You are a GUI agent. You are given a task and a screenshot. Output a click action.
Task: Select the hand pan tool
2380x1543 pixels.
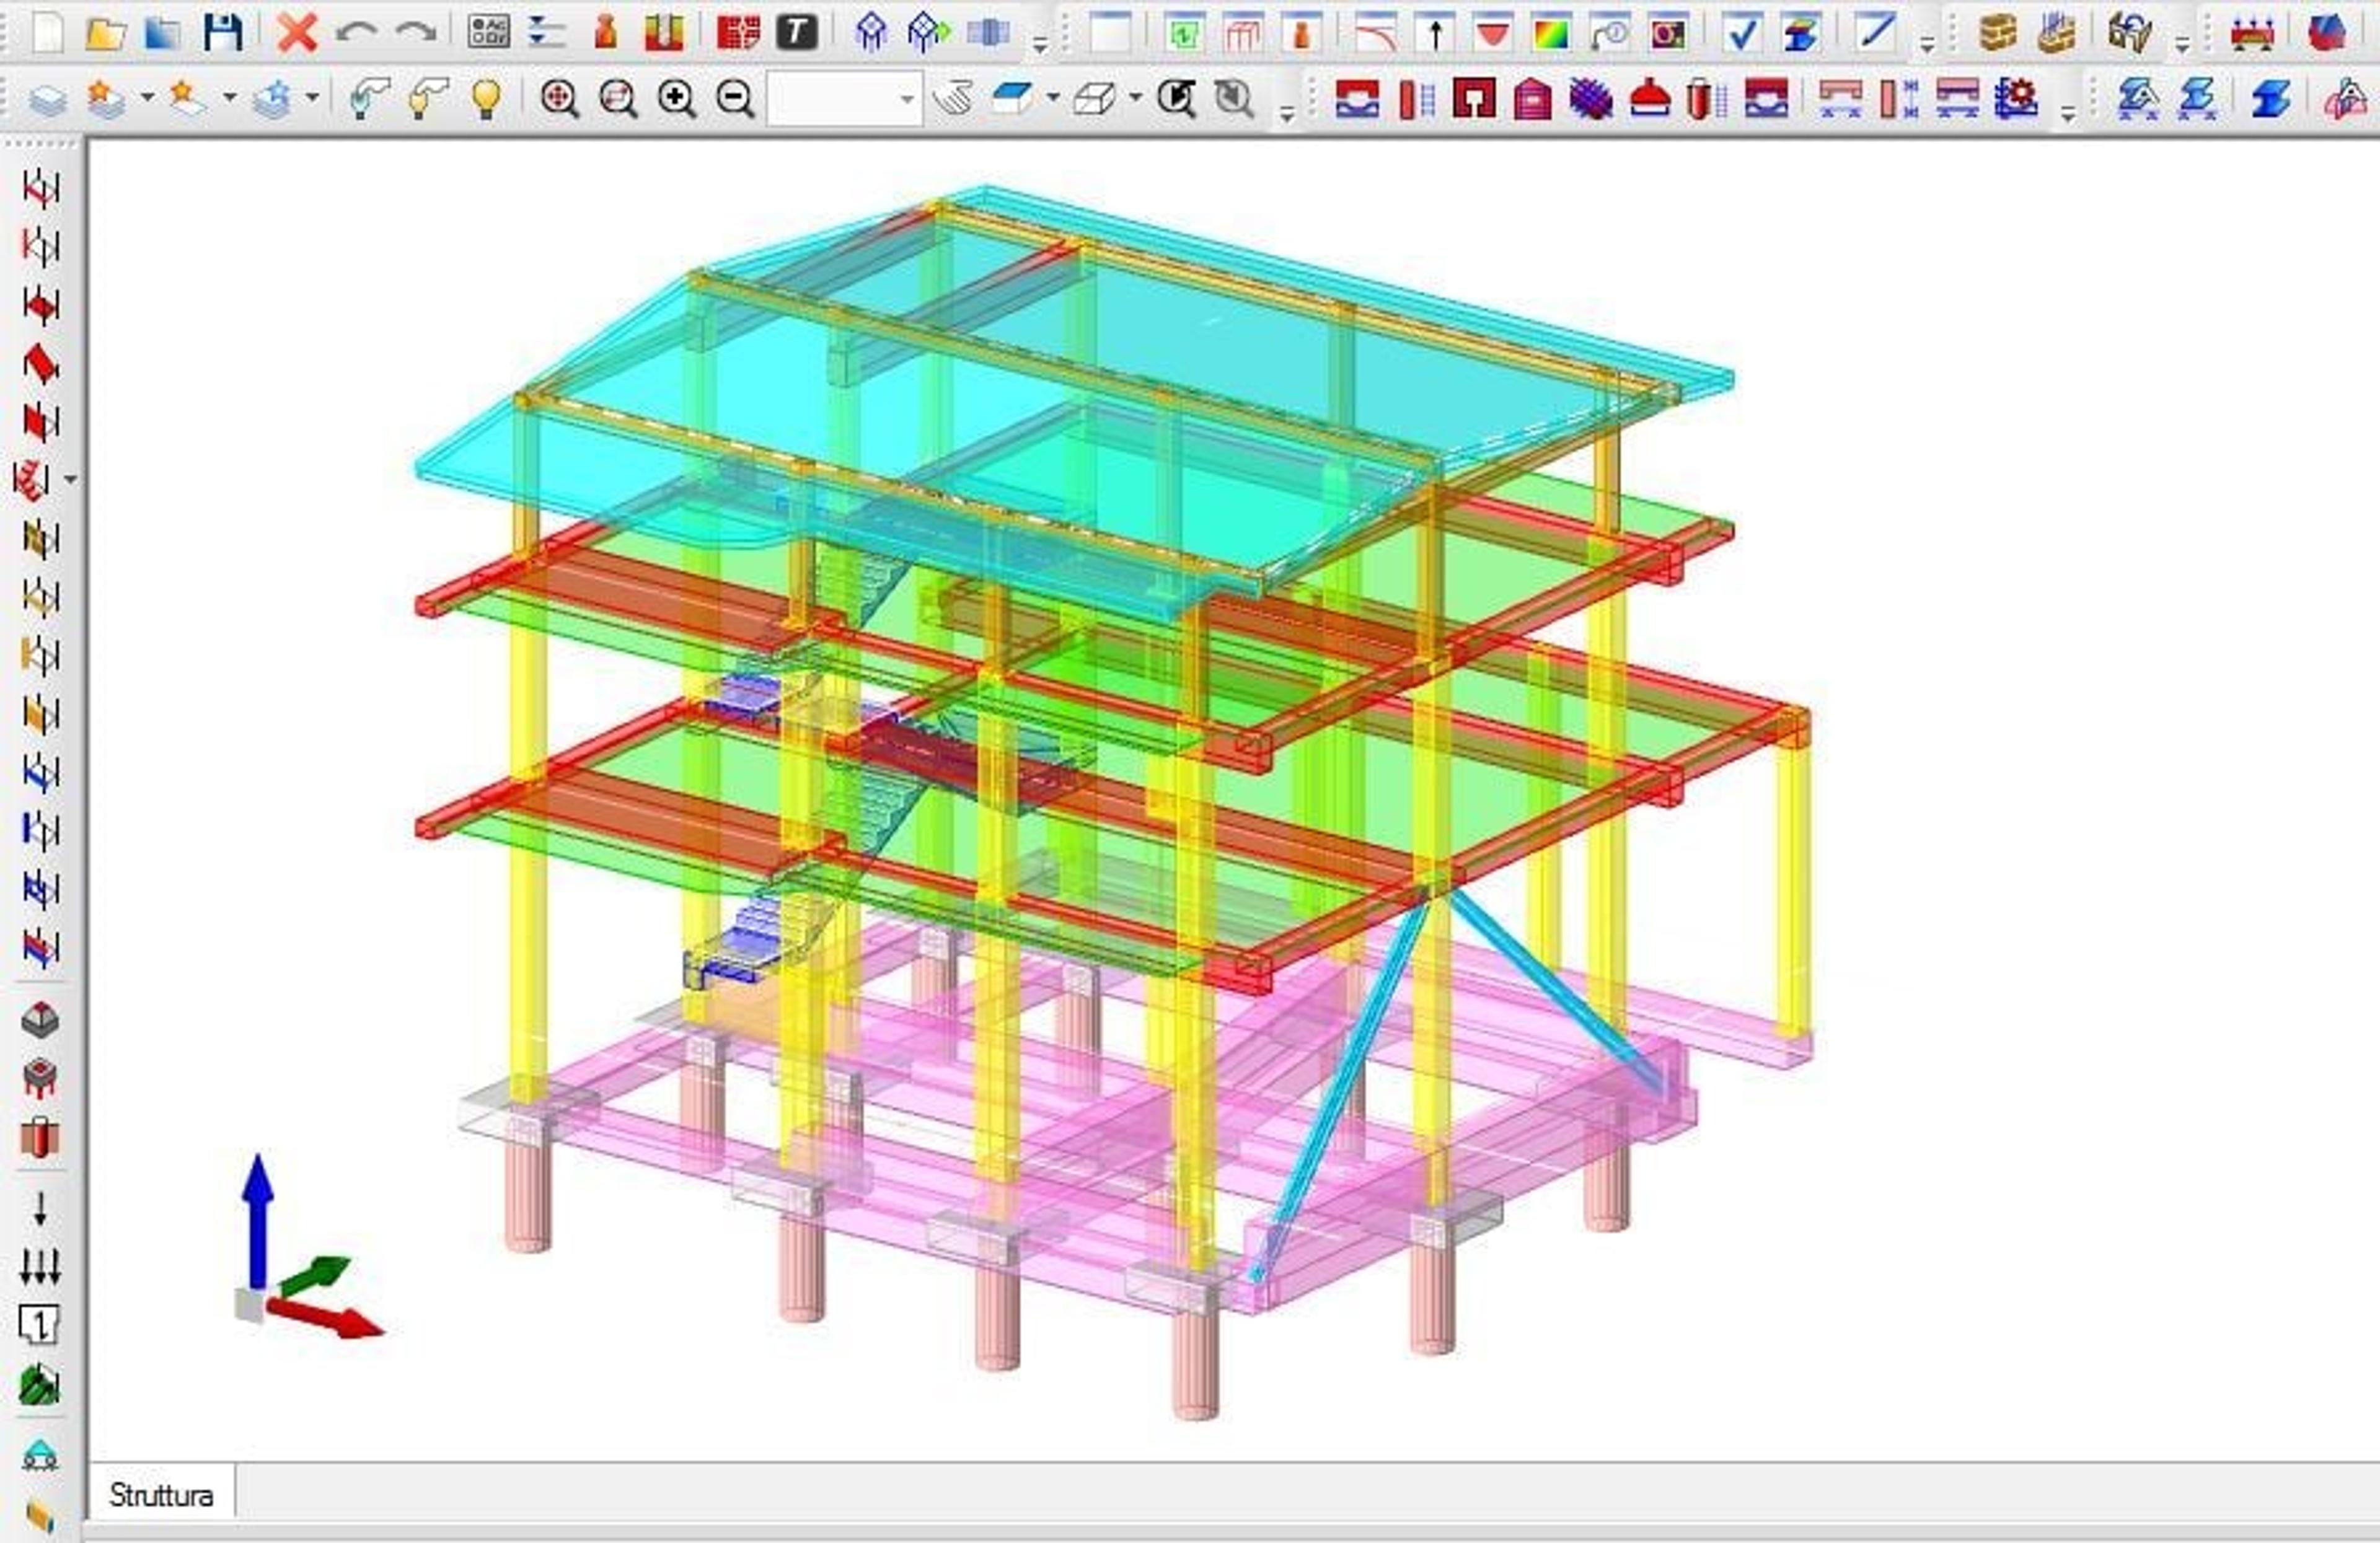click(x=953, y=98)
